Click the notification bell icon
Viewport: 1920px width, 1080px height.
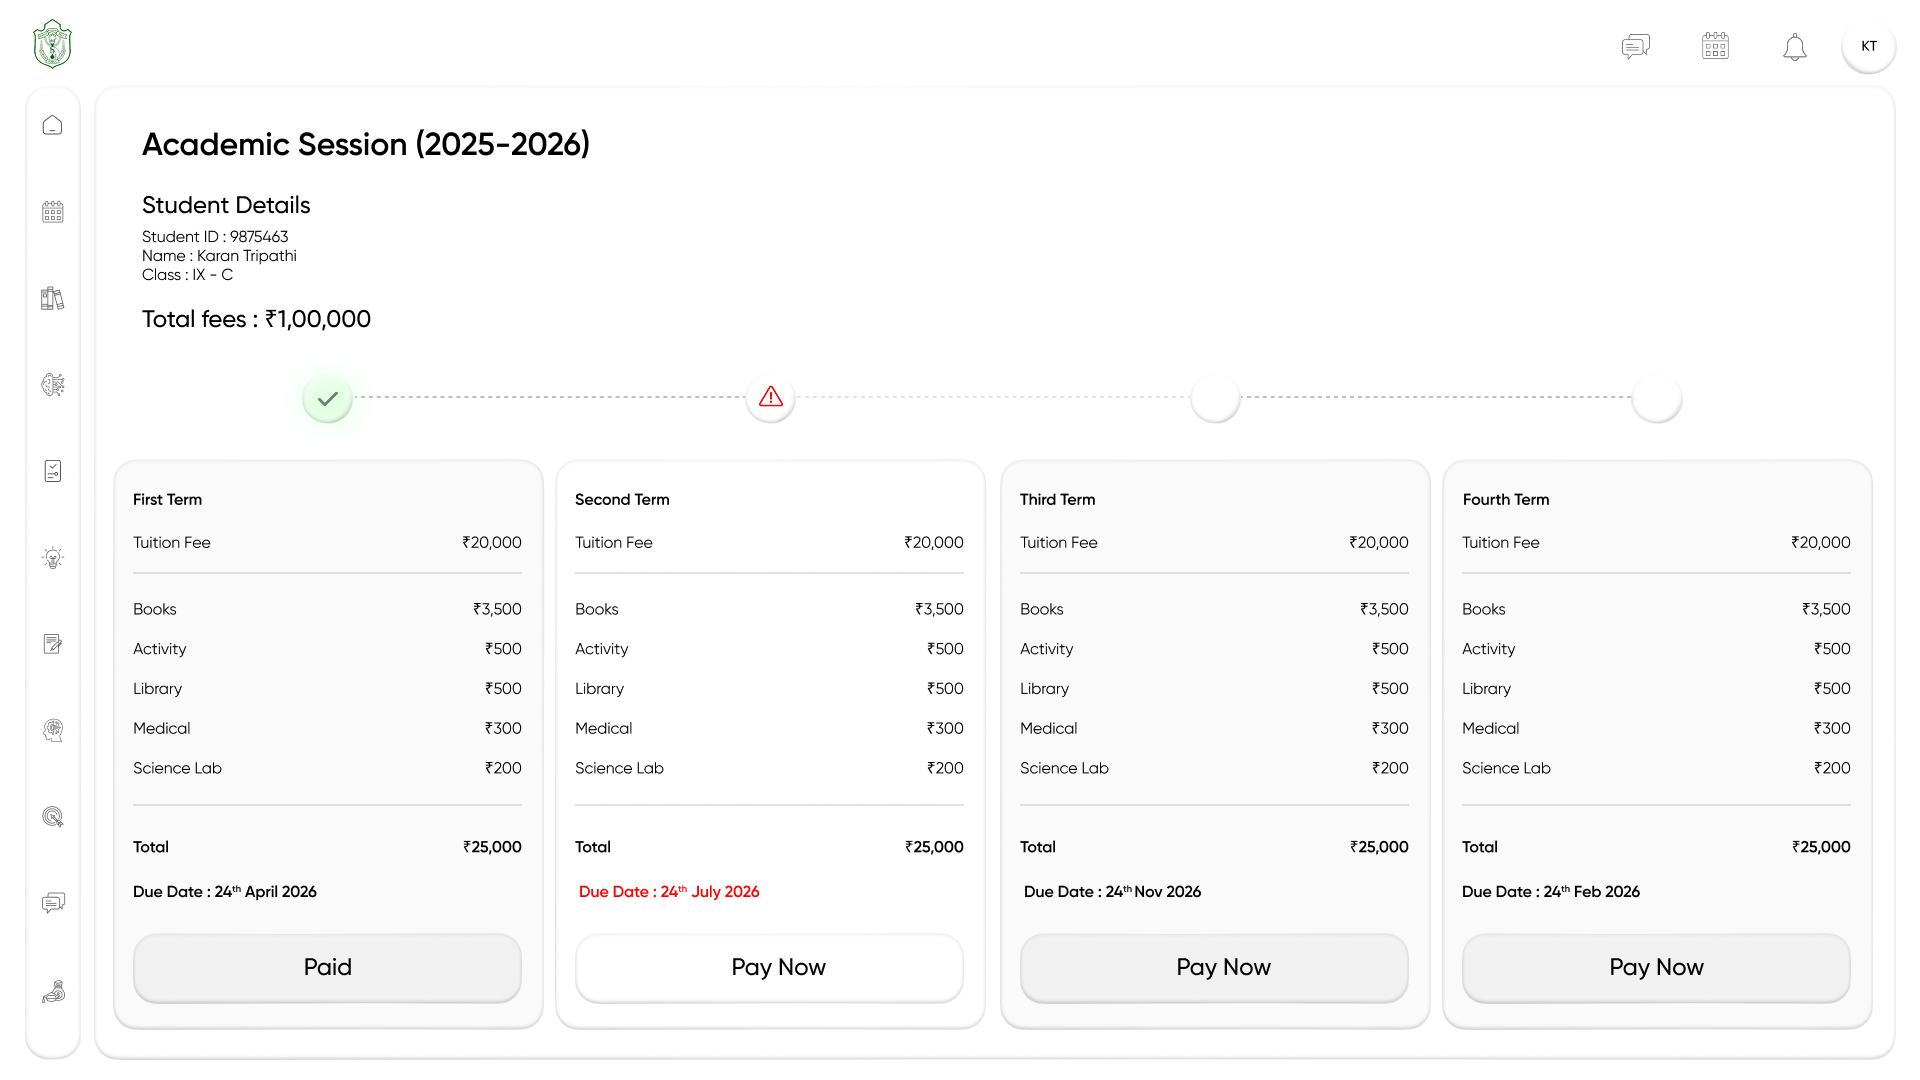(1795, 46)
